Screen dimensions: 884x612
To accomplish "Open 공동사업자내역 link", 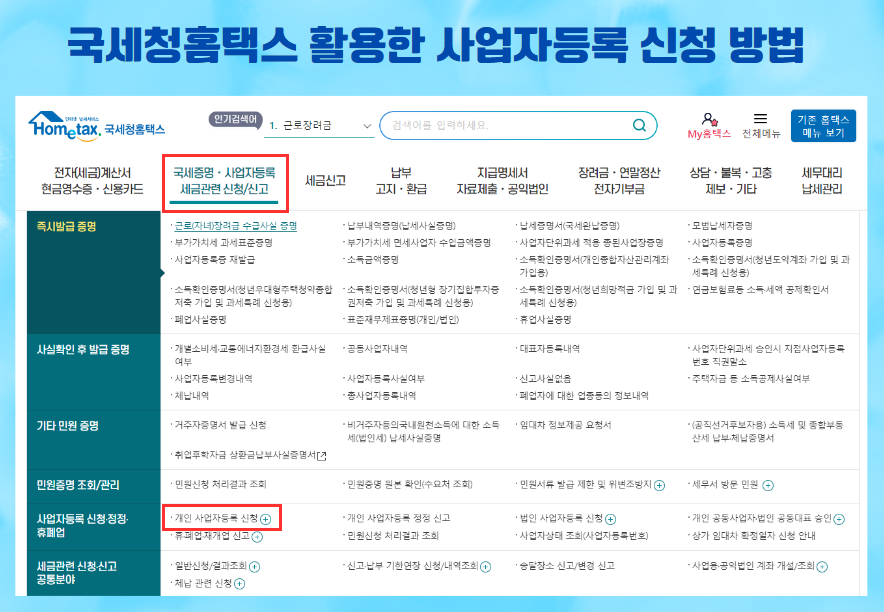I will point(377,349).
